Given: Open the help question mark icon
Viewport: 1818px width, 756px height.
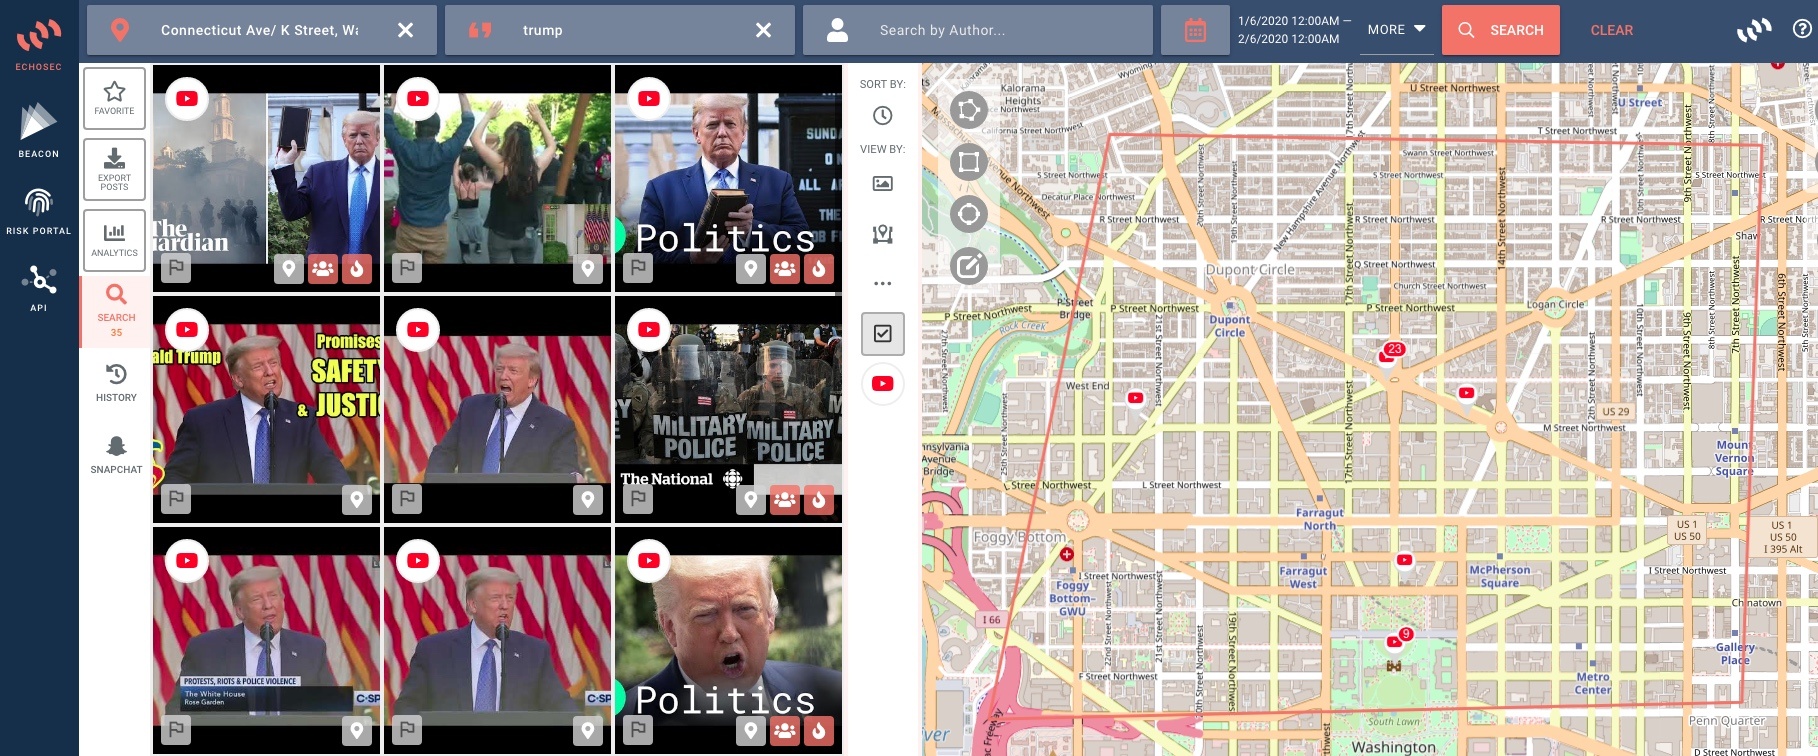Looking at the screenshot, I should point(1802,29).
